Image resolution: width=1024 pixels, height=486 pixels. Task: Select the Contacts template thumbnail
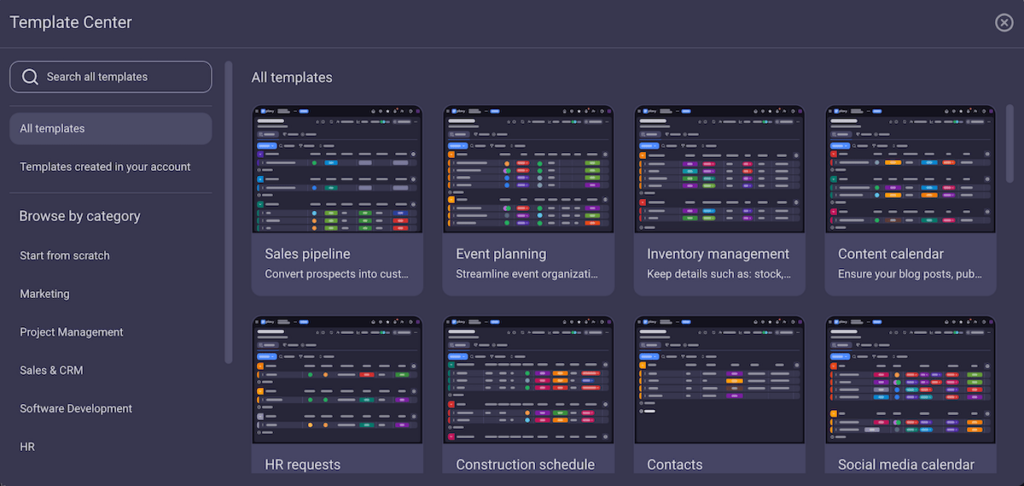click(719, 381)
